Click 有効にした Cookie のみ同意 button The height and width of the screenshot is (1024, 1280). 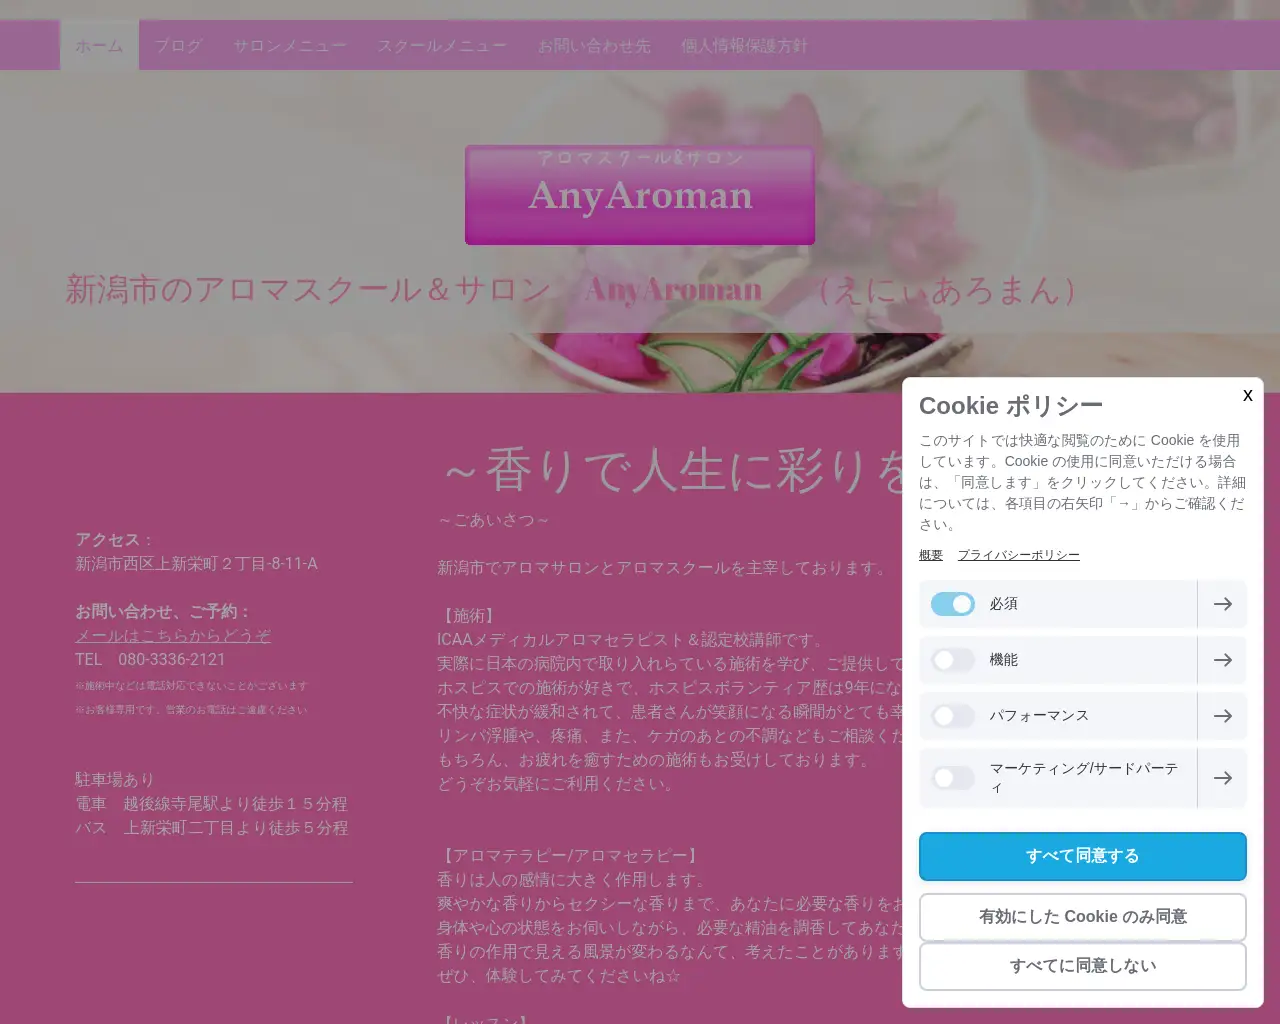[x=1082, y=917]
